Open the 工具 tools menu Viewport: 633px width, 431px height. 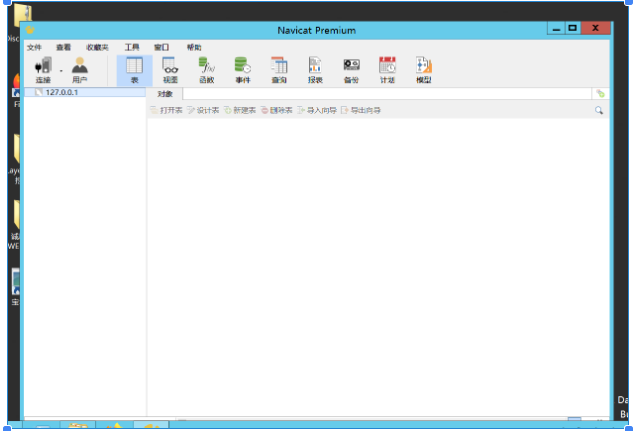[132, 48]
